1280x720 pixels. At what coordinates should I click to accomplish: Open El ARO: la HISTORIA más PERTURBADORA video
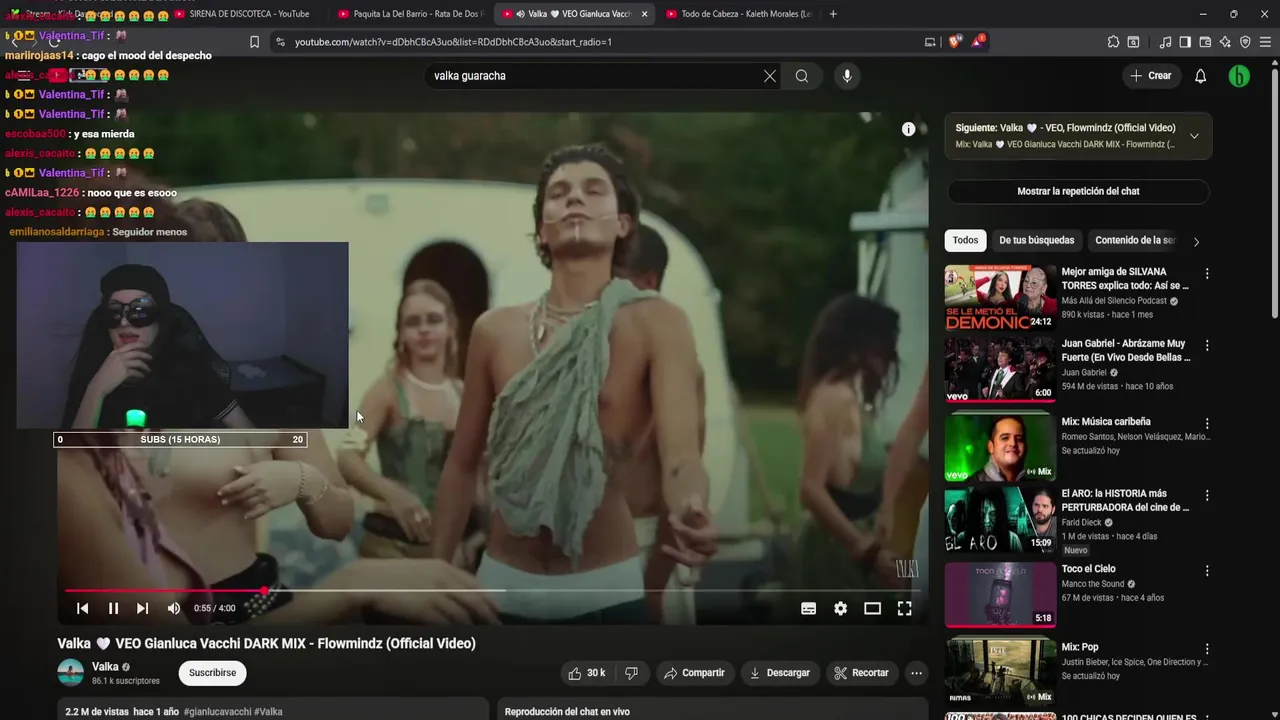(1000, 519)
